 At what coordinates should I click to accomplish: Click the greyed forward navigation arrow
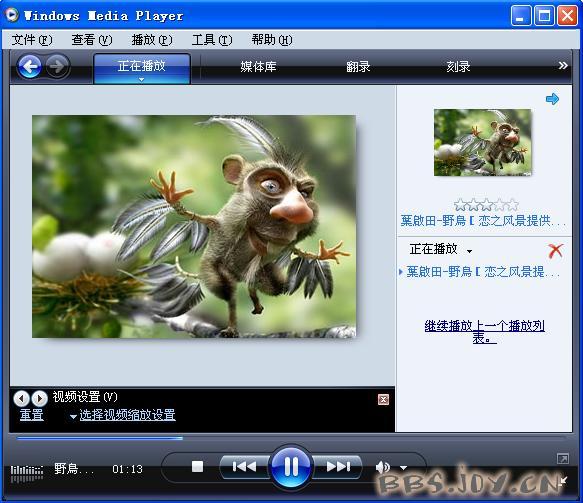click(57, 67)
